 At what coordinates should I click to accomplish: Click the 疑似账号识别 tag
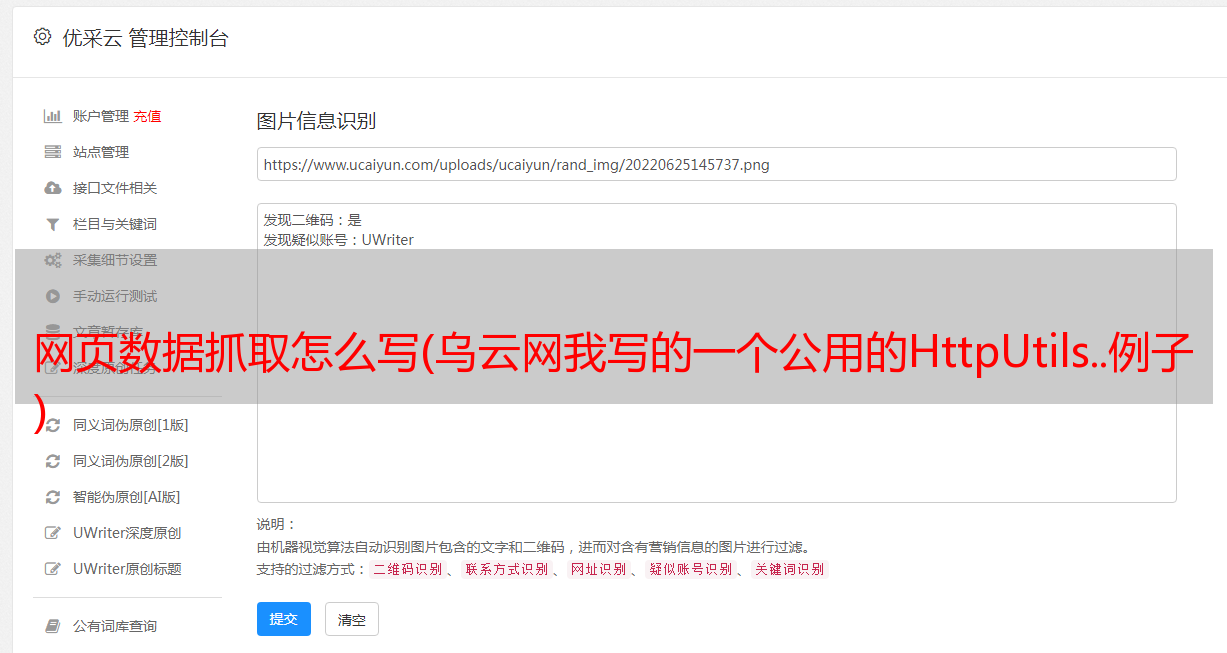pos(690,569)
